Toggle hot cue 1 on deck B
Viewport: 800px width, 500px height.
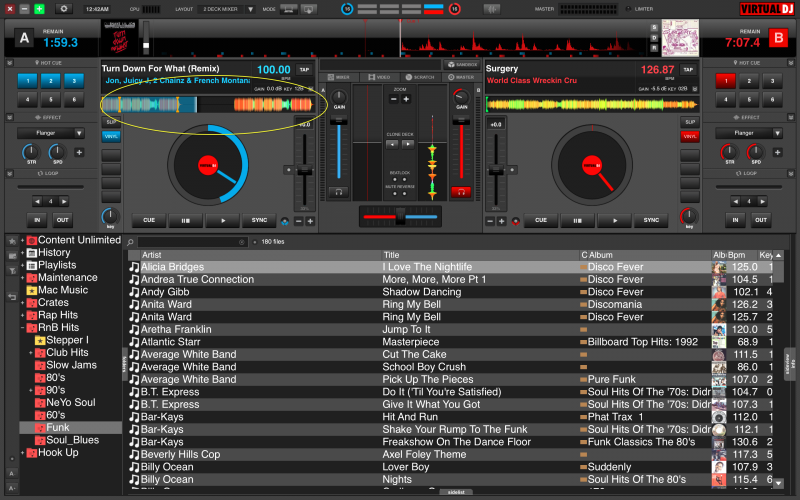click(x=728, y=81)
